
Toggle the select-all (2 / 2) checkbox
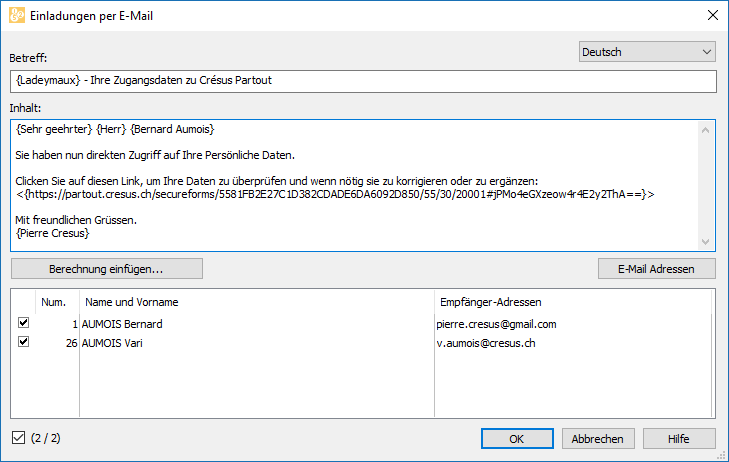click(x=19, y=437)
